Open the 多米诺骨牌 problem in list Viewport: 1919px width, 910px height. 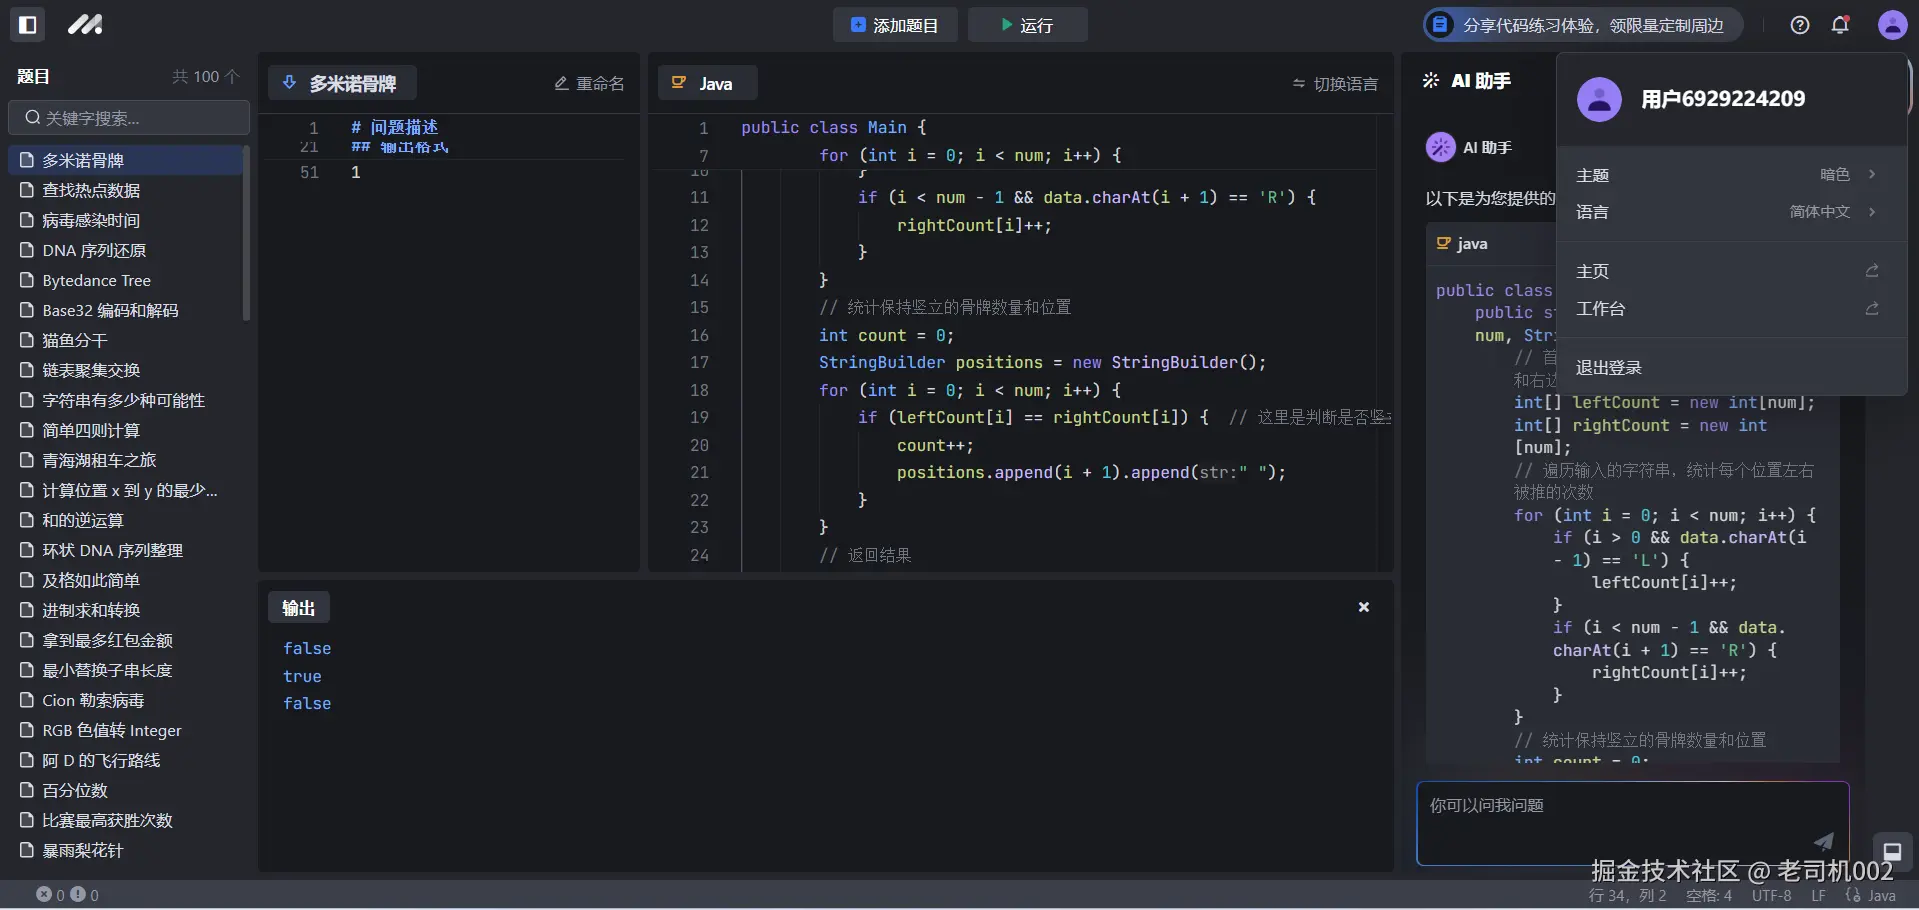pos(126,160)
